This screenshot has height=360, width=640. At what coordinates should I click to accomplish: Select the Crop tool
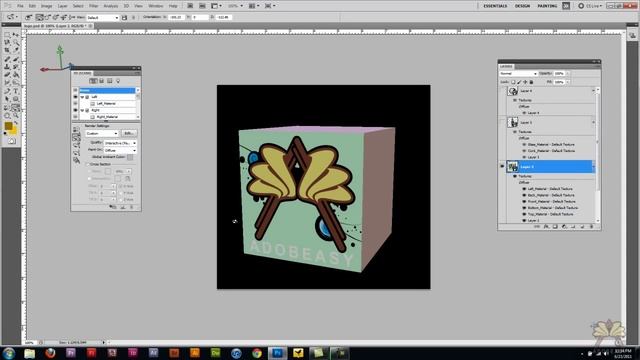click(7, 50)
